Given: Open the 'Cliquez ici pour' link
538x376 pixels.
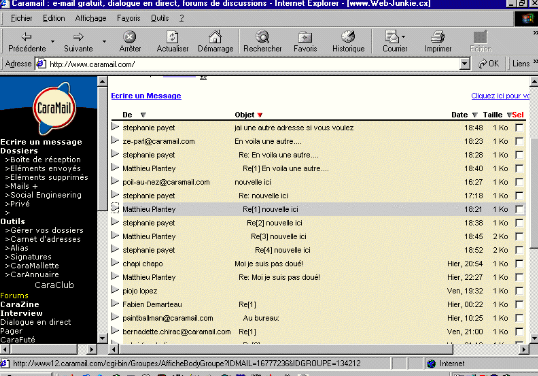Looking at the screenshot, I should pyautogui.click(x=500, y=96).
